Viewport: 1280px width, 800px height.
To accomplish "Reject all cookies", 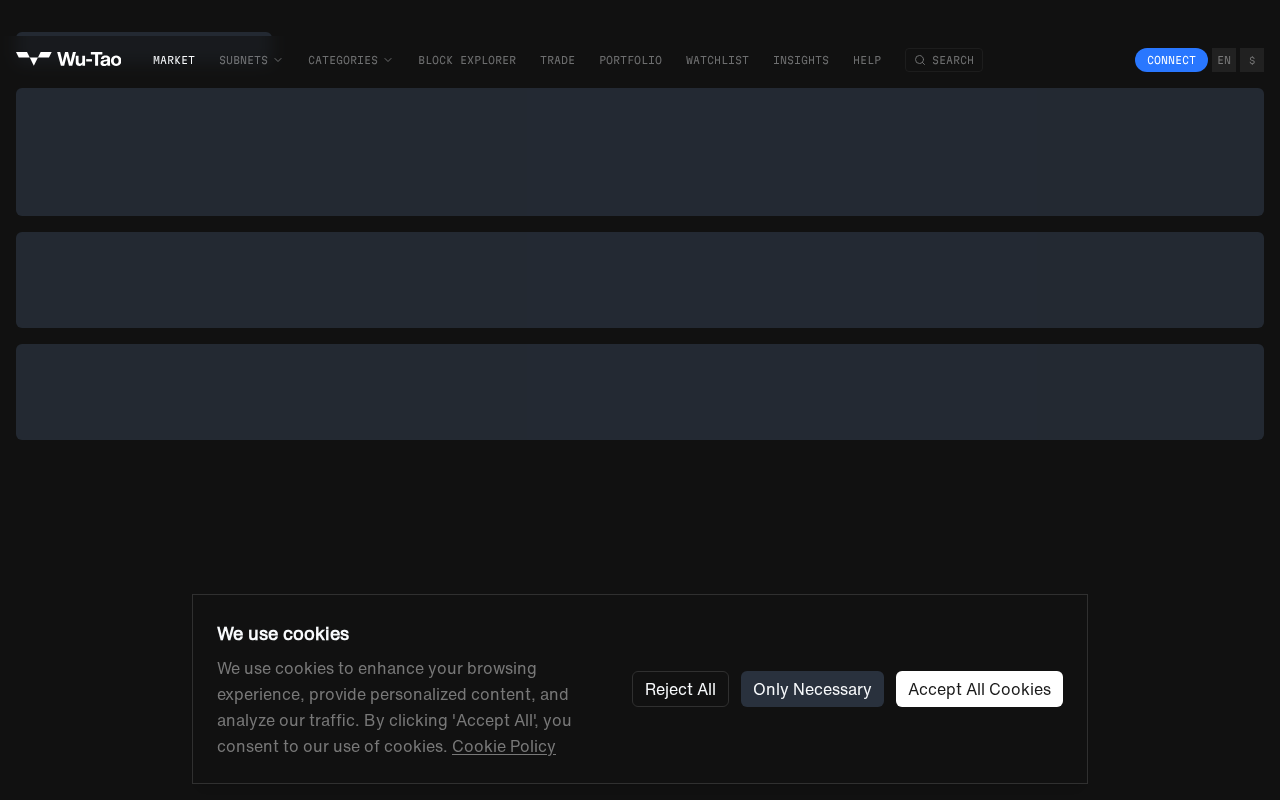I will coord(680,689).
